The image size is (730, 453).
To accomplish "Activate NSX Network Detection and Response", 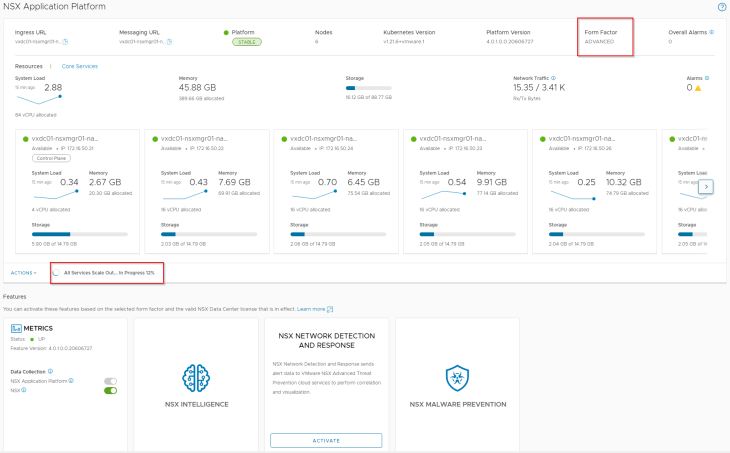I will coord(326,440).
